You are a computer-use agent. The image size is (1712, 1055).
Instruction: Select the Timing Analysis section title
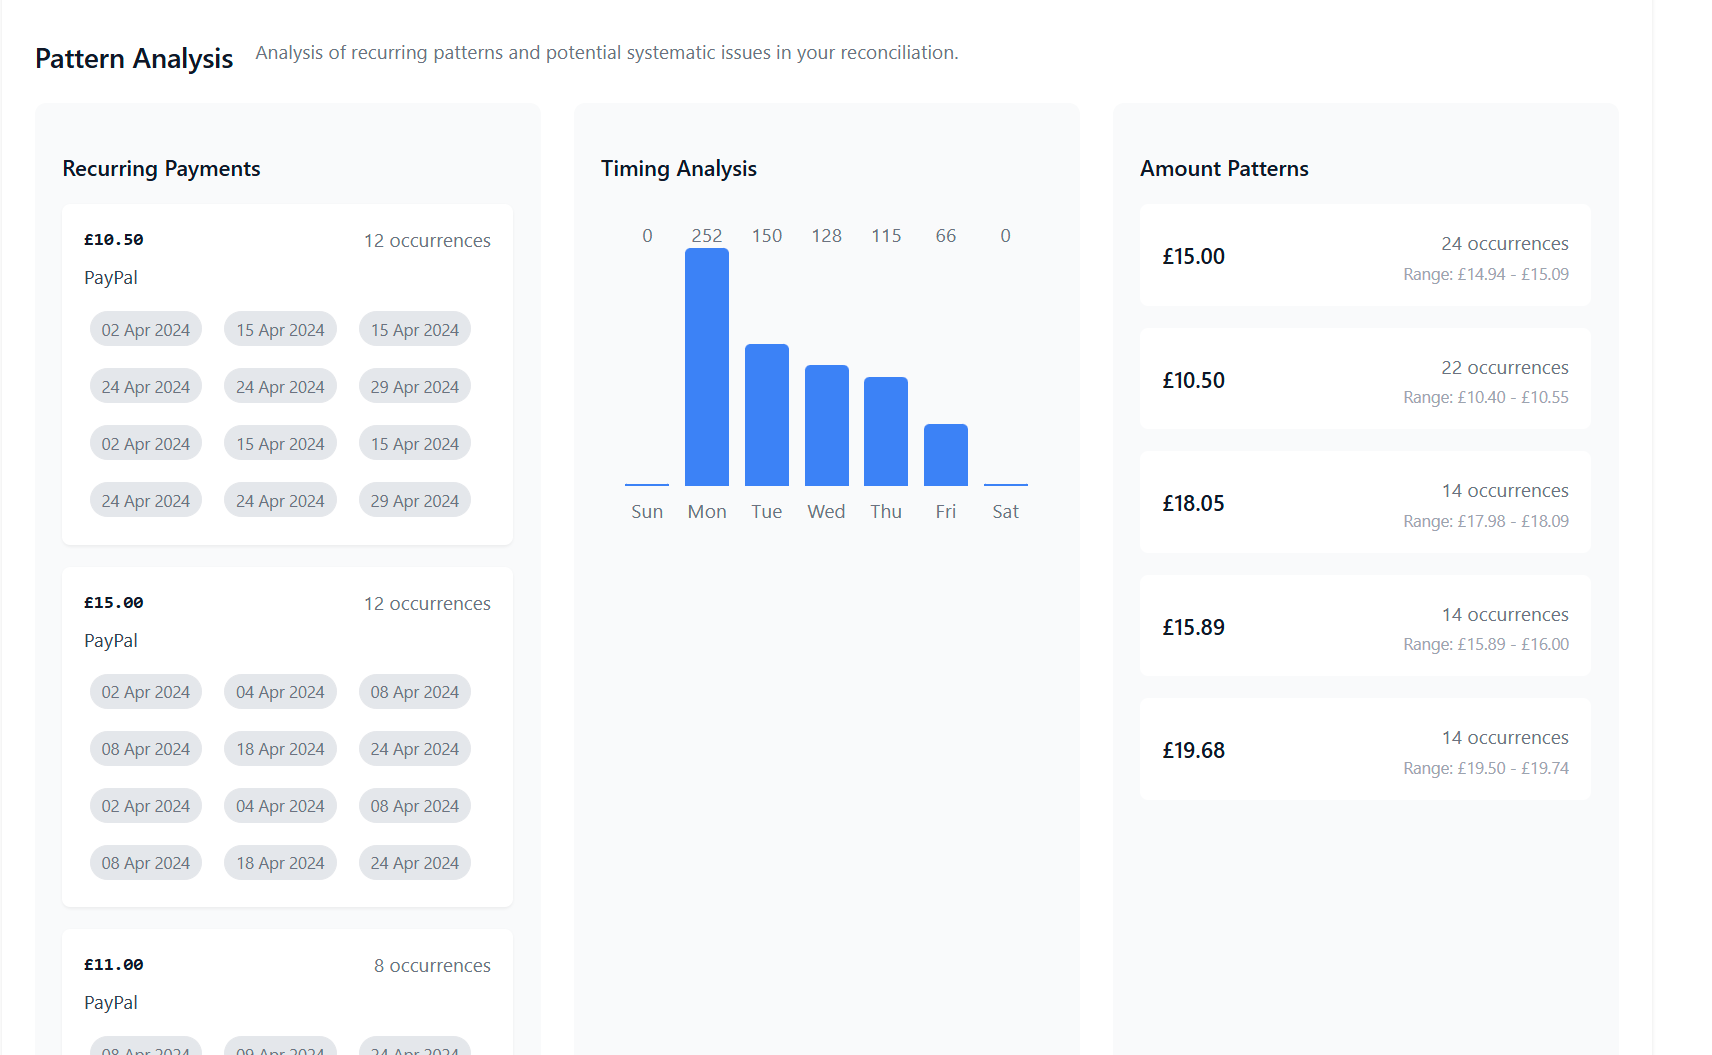click(x=678, y=169)
